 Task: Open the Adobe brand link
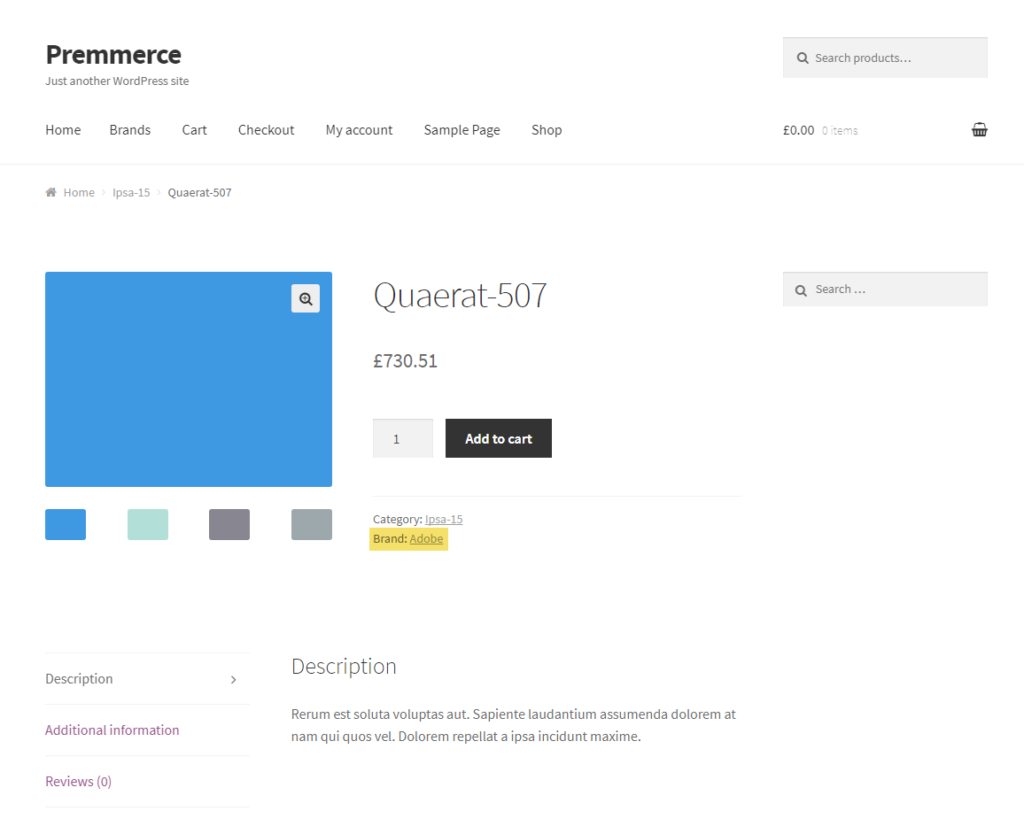coord(426,539)
